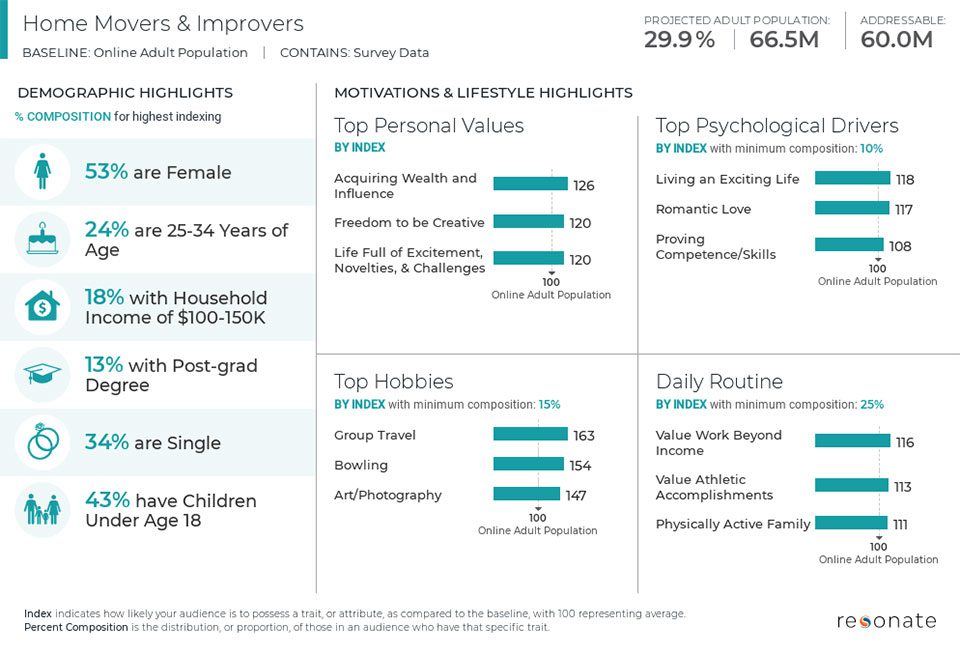960x654 pixels.
Task: Click the Acquiring Wealth and Influence bar
Action: 530,184
